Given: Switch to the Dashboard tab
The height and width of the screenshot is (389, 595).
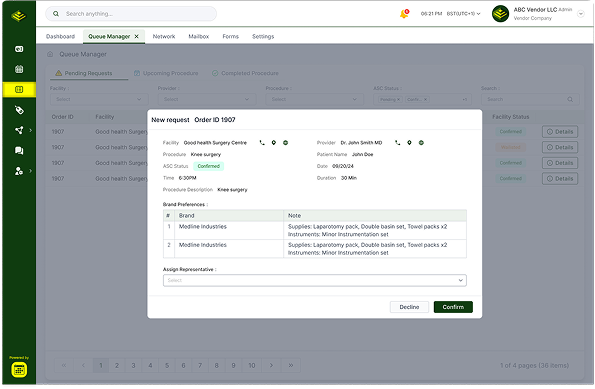Looking at the screenshot, I should click(x=60, y=36).
